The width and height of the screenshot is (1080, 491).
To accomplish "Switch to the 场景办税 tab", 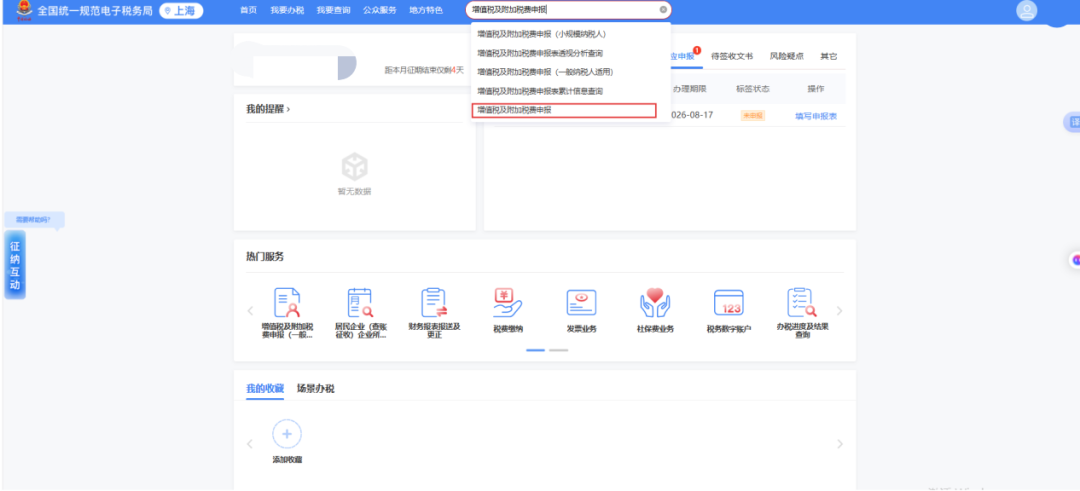I will point(315,388).
